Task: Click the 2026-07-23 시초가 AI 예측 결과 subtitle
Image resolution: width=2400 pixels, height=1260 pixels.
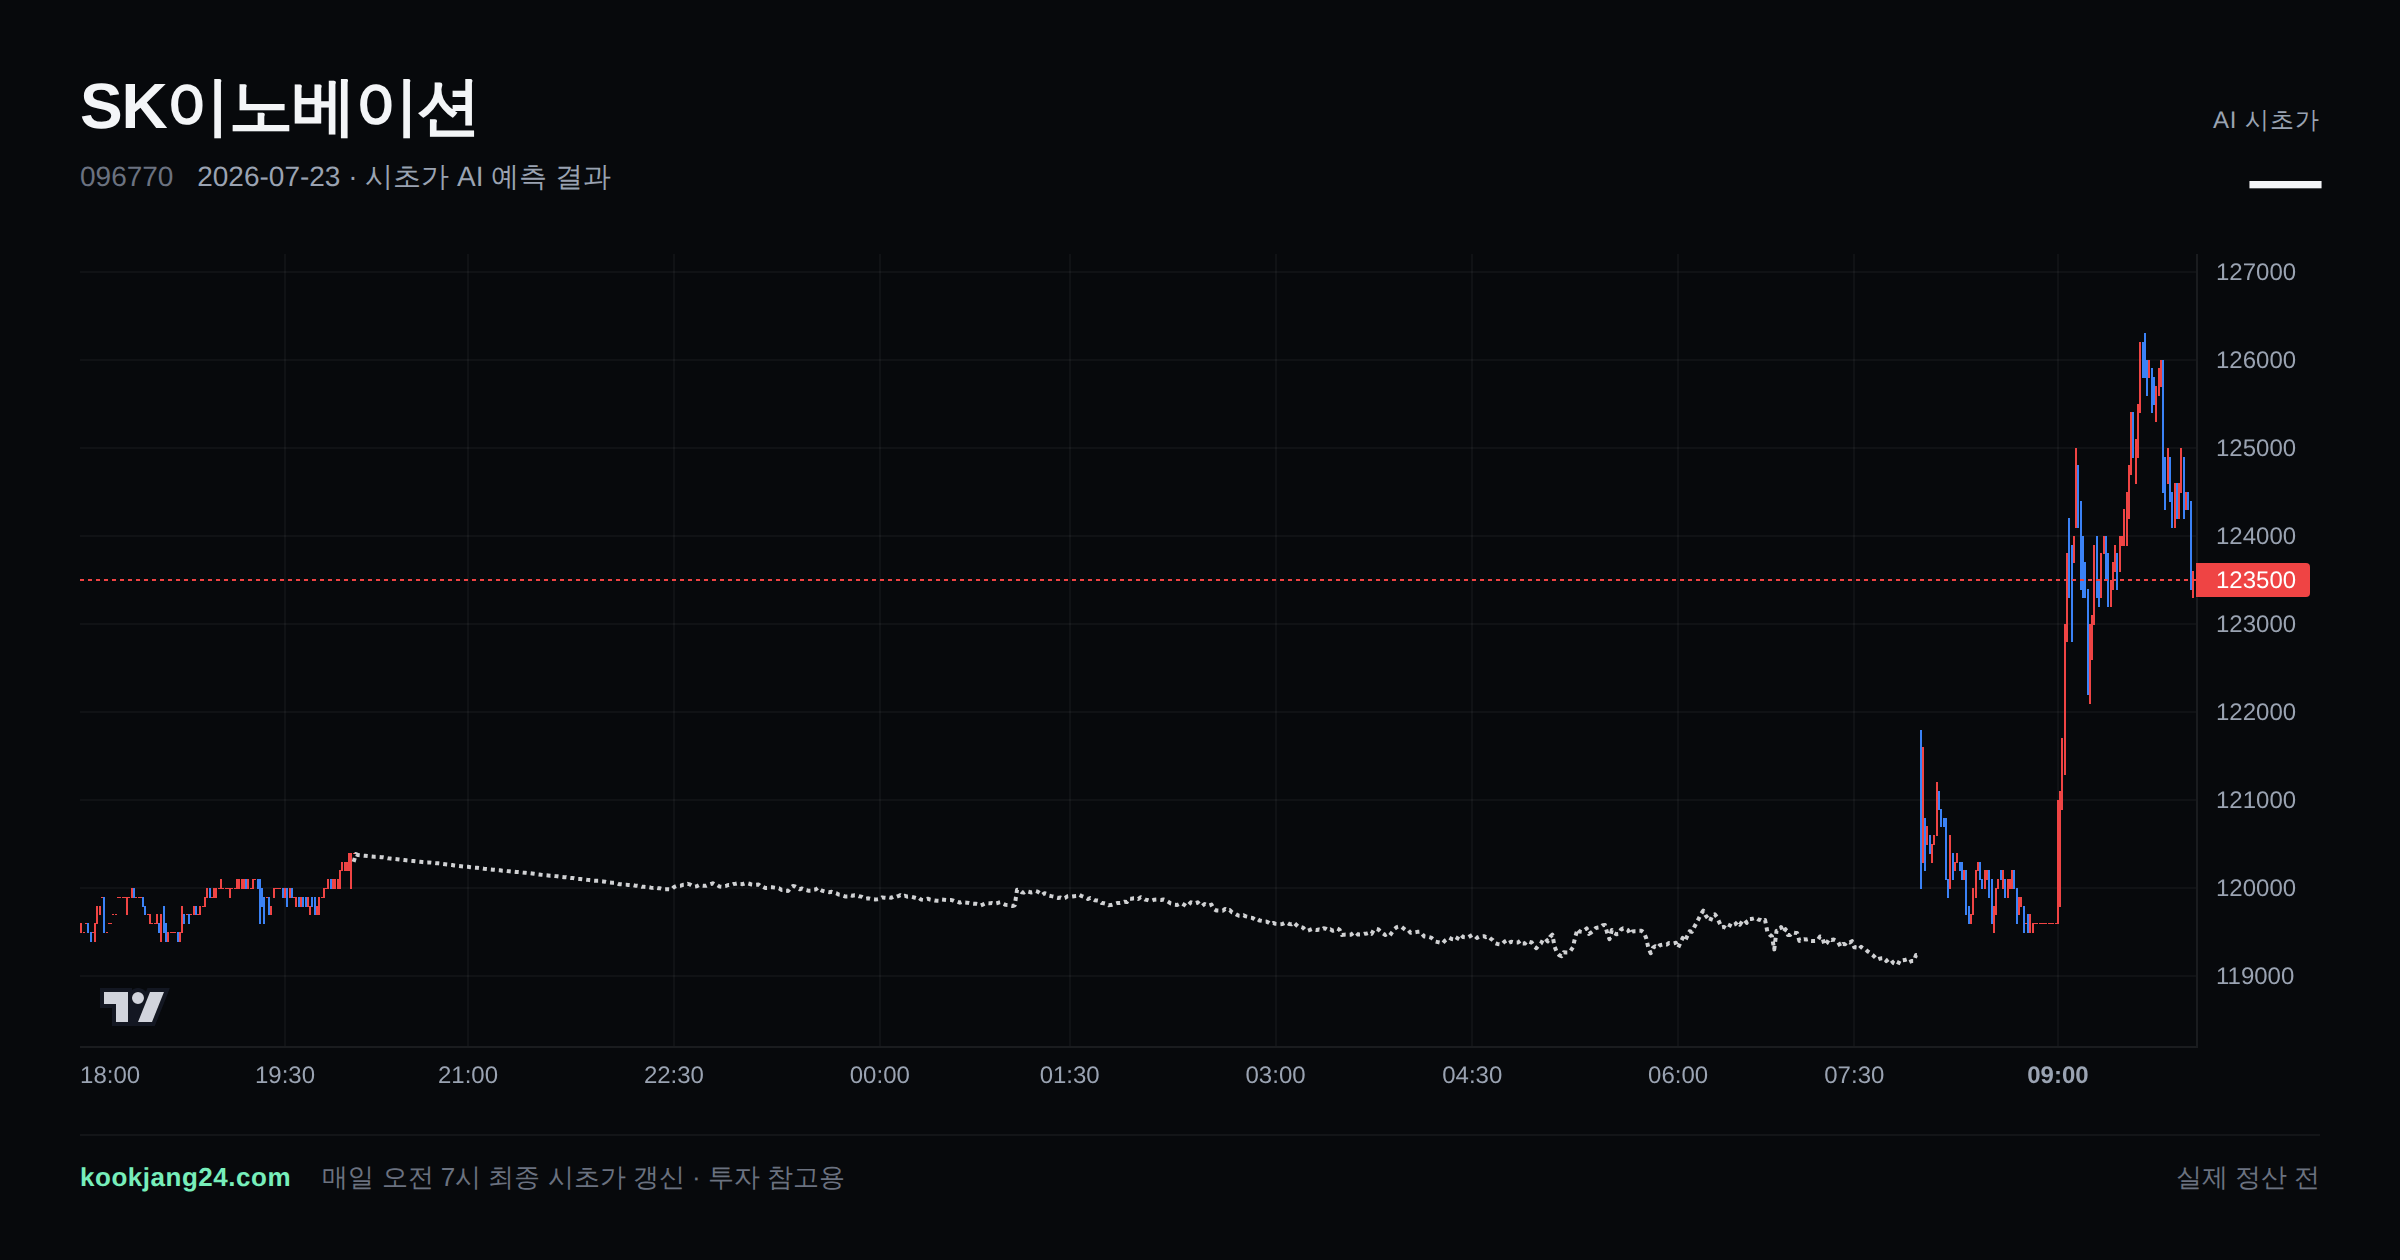Action: click(x=404, y=177)
